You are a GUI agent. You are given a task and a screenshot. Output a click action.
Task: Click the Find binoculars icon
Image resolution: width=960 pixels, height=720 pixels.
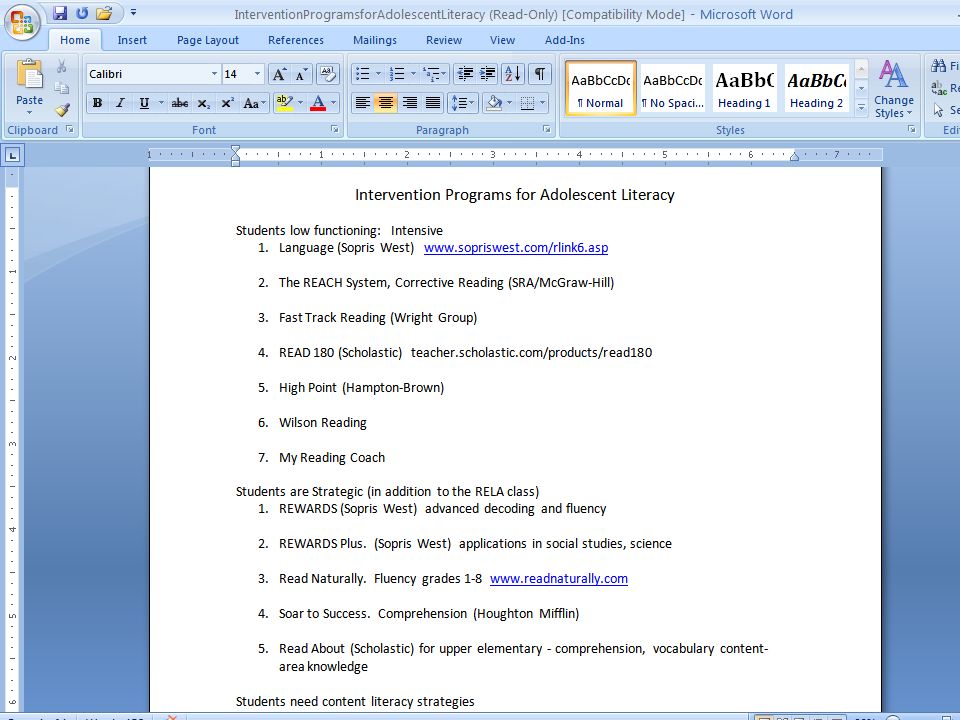[939, 66]
